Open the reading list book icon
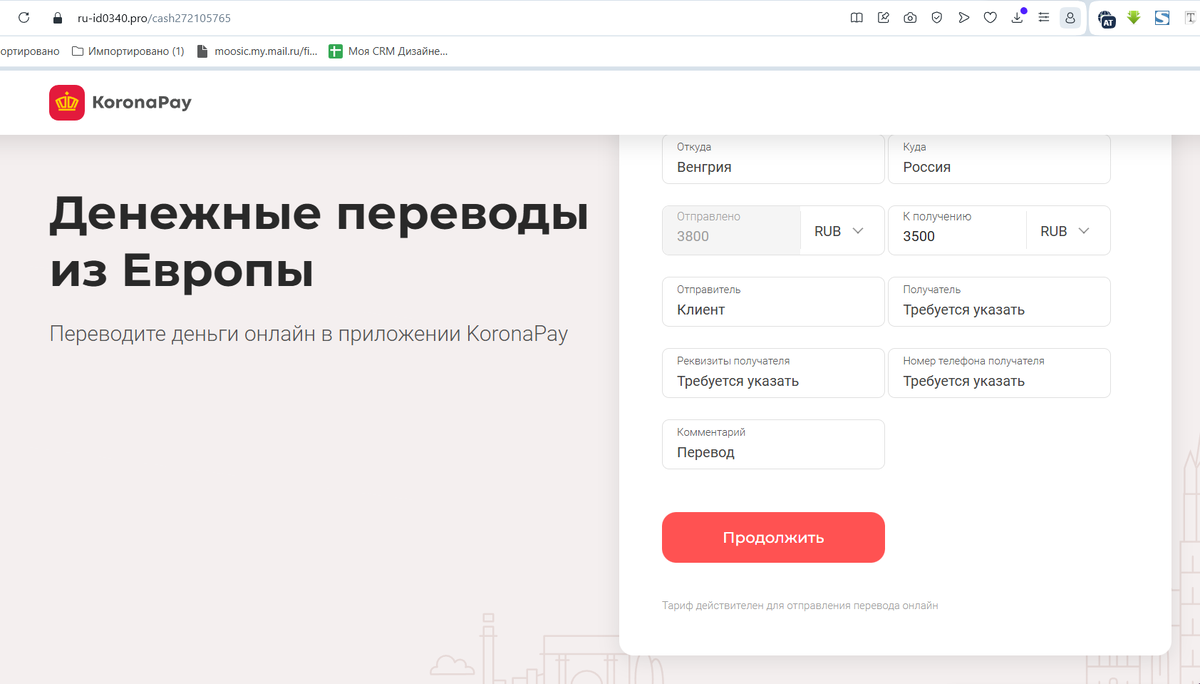1200x684 pixels. (855, 17)
